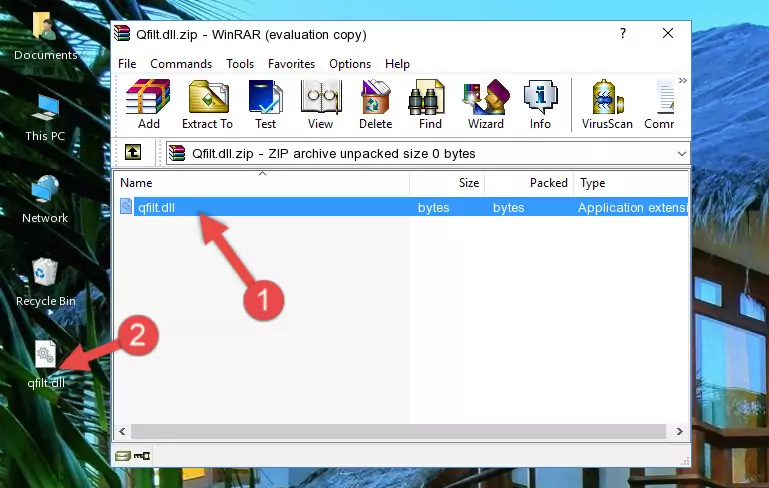
Task: Sort list by Packed column
Action: click(x=529, y=183)
